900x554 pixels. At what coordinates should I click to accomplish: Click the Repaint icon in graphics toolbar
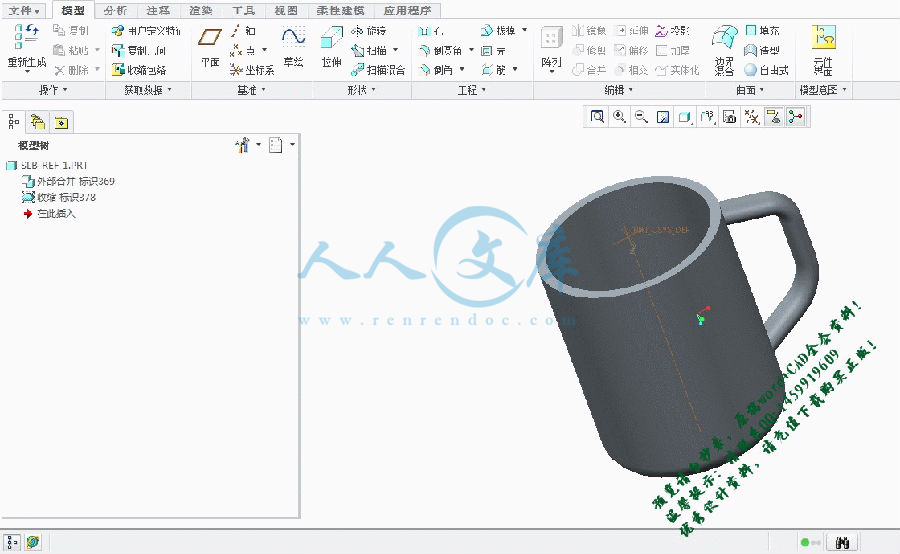click(x=663, y=117)
